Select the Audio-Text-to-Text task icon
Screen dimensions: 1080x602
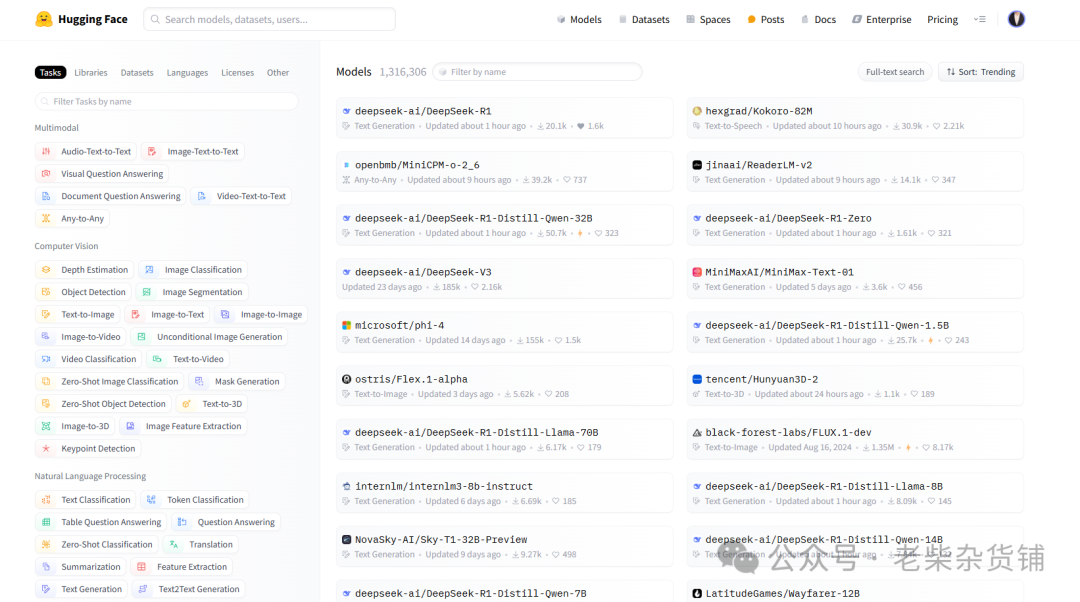click(46, 152)
